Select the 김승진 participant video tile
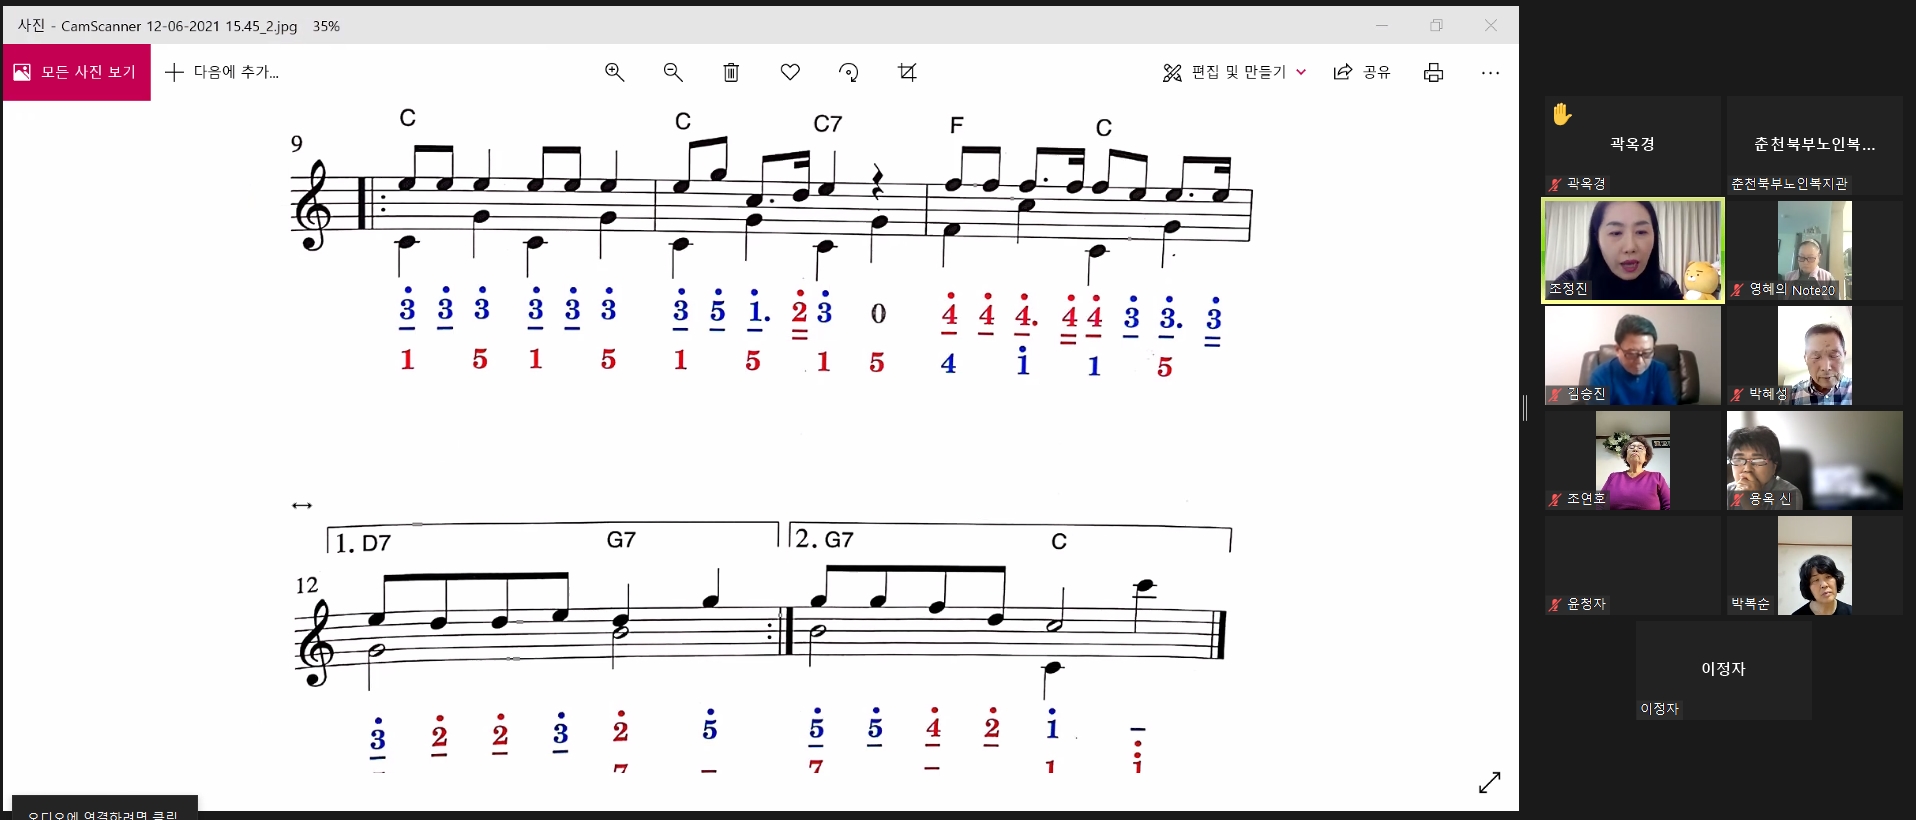 (1633, 355)
